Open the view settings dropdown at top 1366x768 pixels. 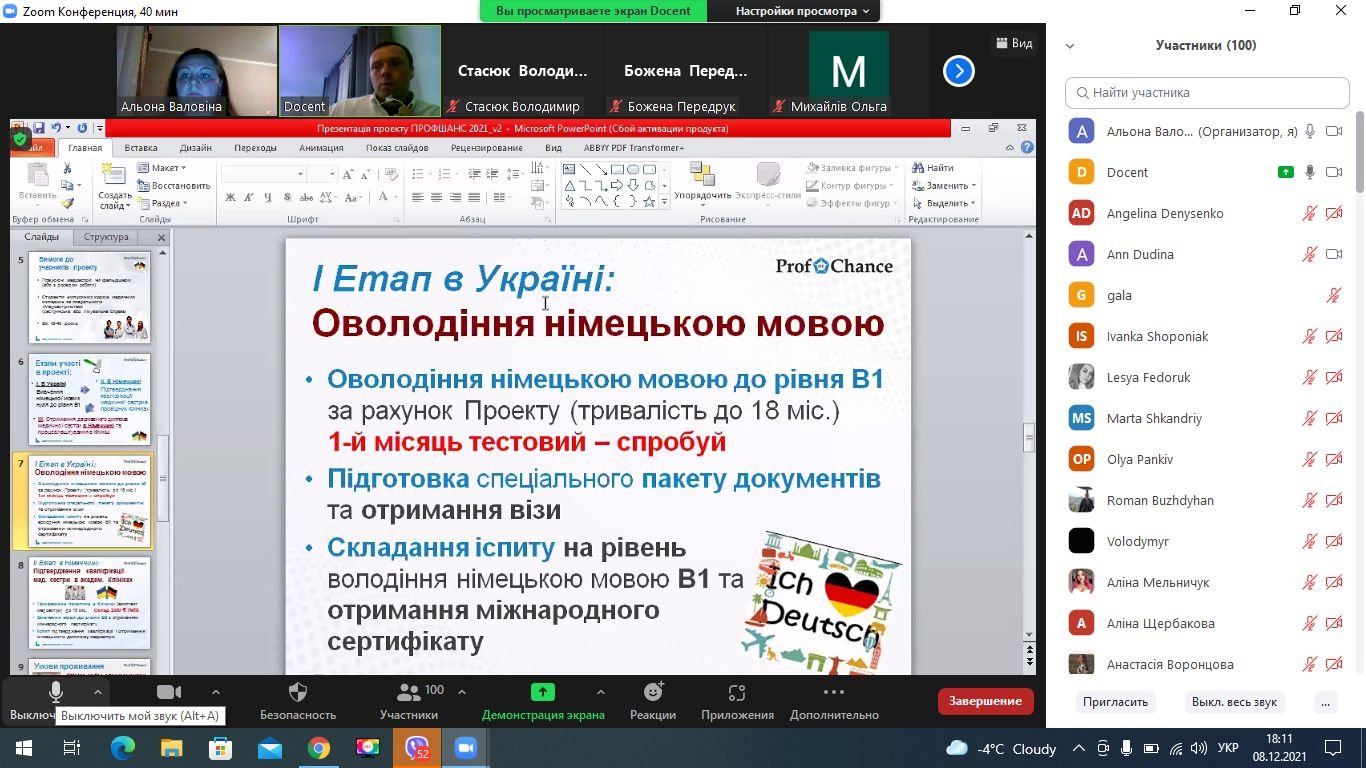[x=802, y=11]
